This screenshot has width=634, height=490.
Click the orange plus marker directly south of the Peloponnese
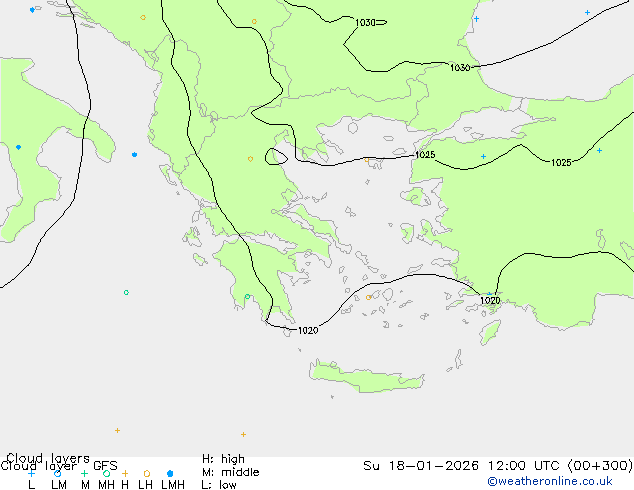point(243,434)
